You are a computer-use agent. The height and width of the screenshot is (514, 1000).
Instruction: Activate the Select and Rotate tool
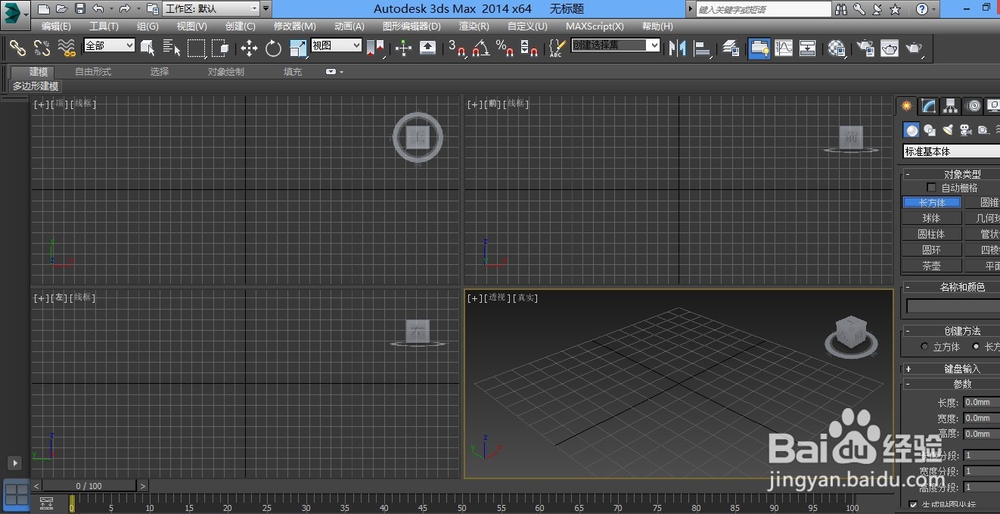click(x=273, y=48)
